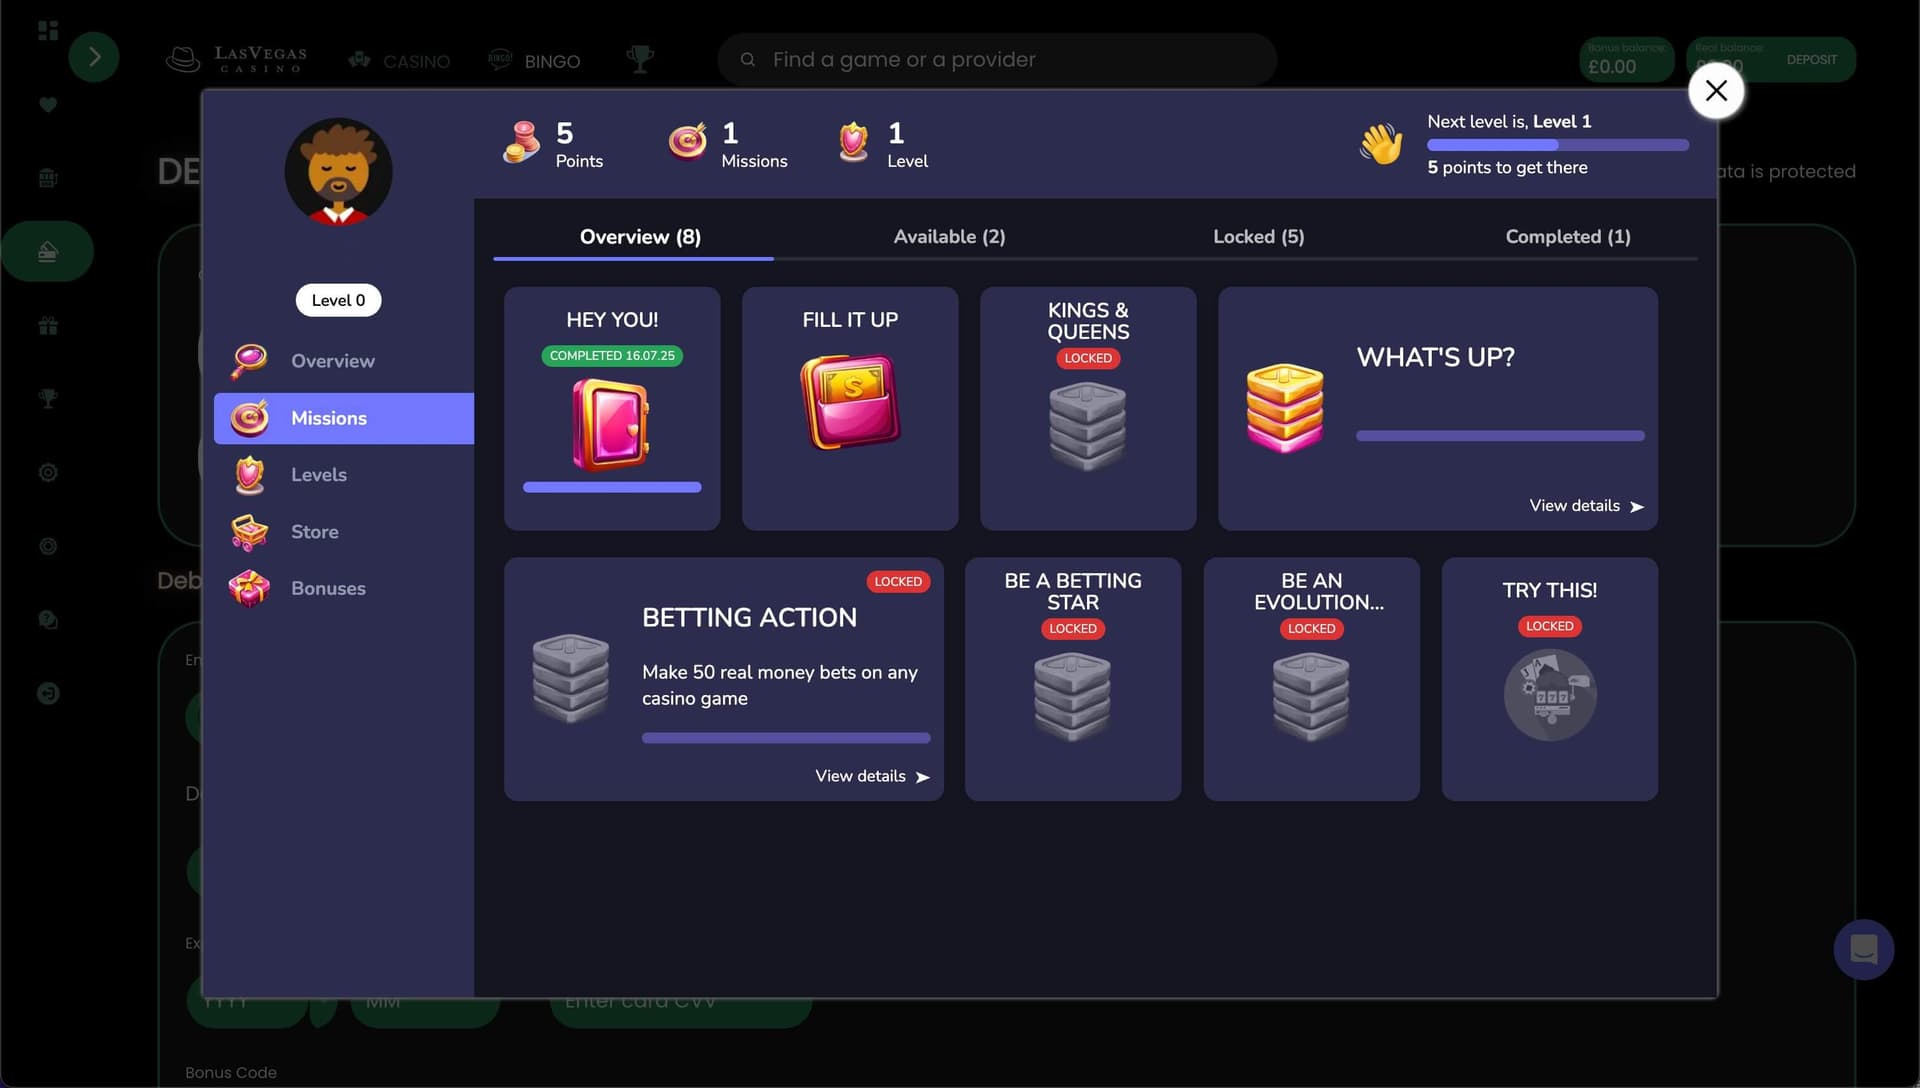Switch to the Locked (5) tab

[x=1258, y=237]
